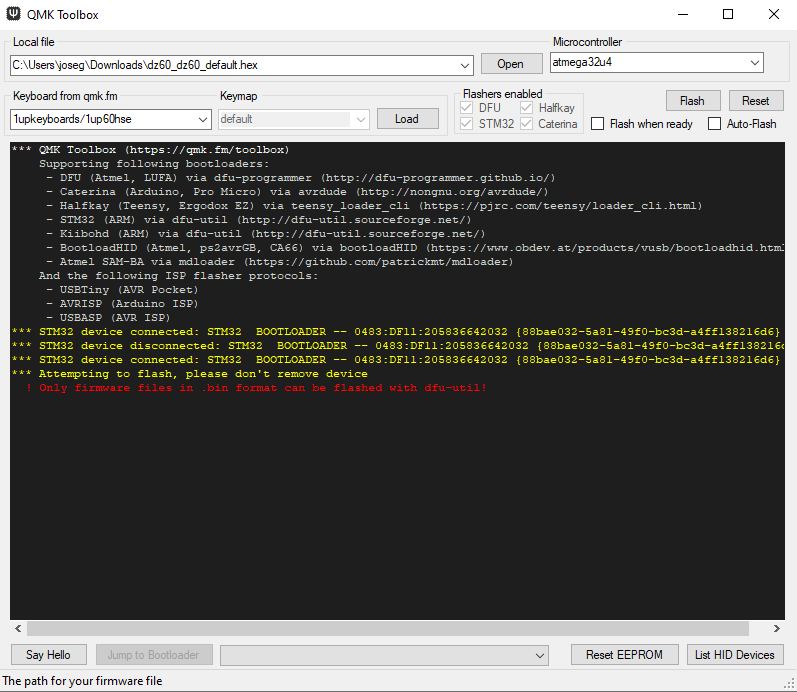Expand the Microcontroller atmega32u4 dropdown
This screenshot has height=692, width=797.
coord(755,63)
